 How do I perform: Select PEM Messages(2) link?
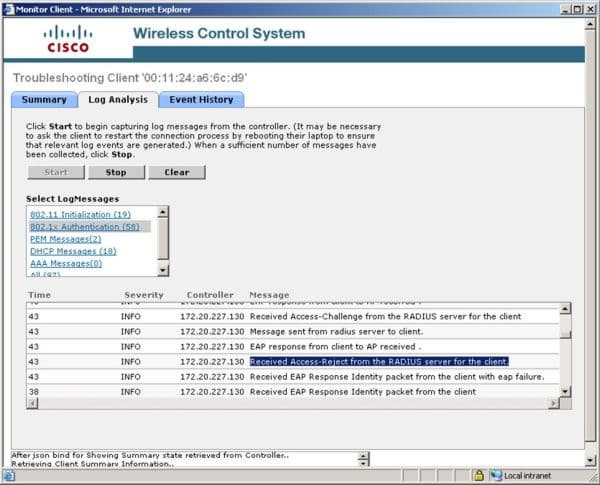point(66,239)
